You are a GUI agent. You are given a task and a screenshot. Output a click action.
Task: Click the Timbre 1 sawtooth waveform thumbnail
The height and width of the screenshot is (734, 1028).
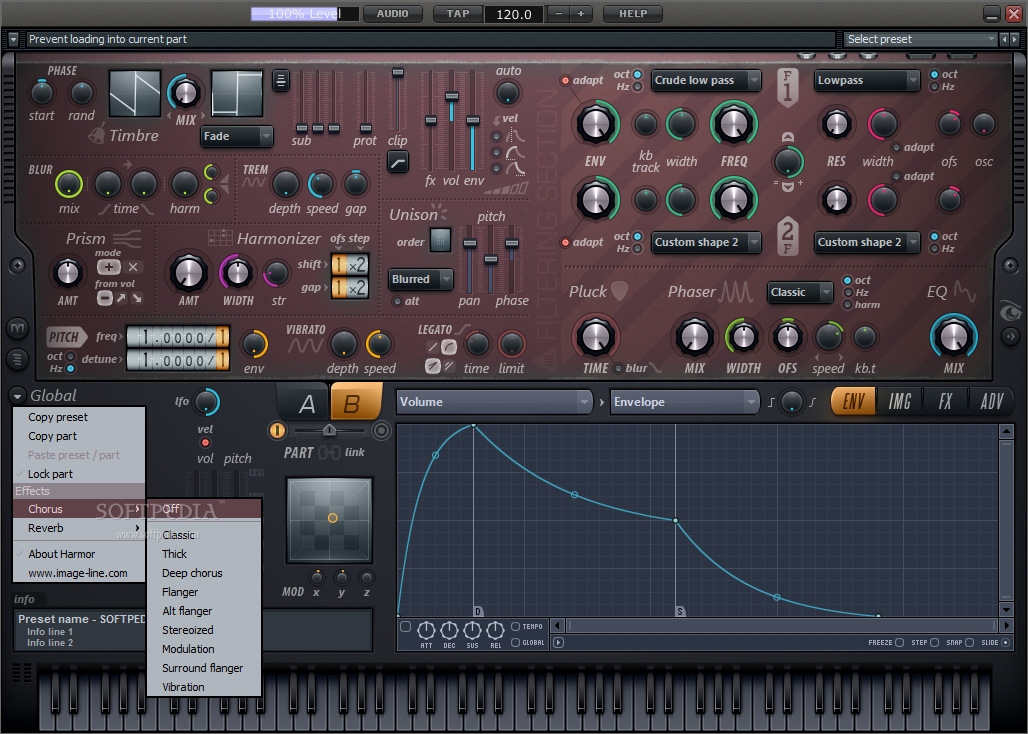coord(134,94)
